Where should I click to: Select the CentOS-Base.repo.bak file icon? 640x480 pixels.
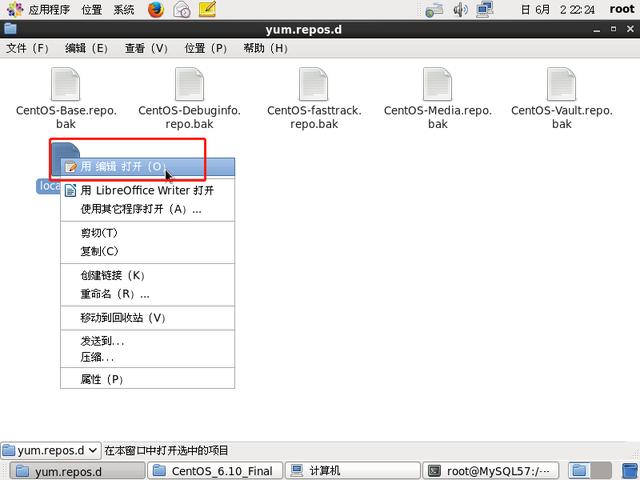(x=65, y=84)
